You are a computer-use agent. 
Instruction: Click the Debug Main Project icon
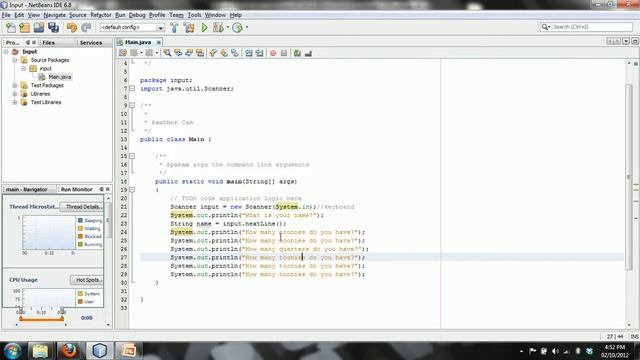coord(218,27)
